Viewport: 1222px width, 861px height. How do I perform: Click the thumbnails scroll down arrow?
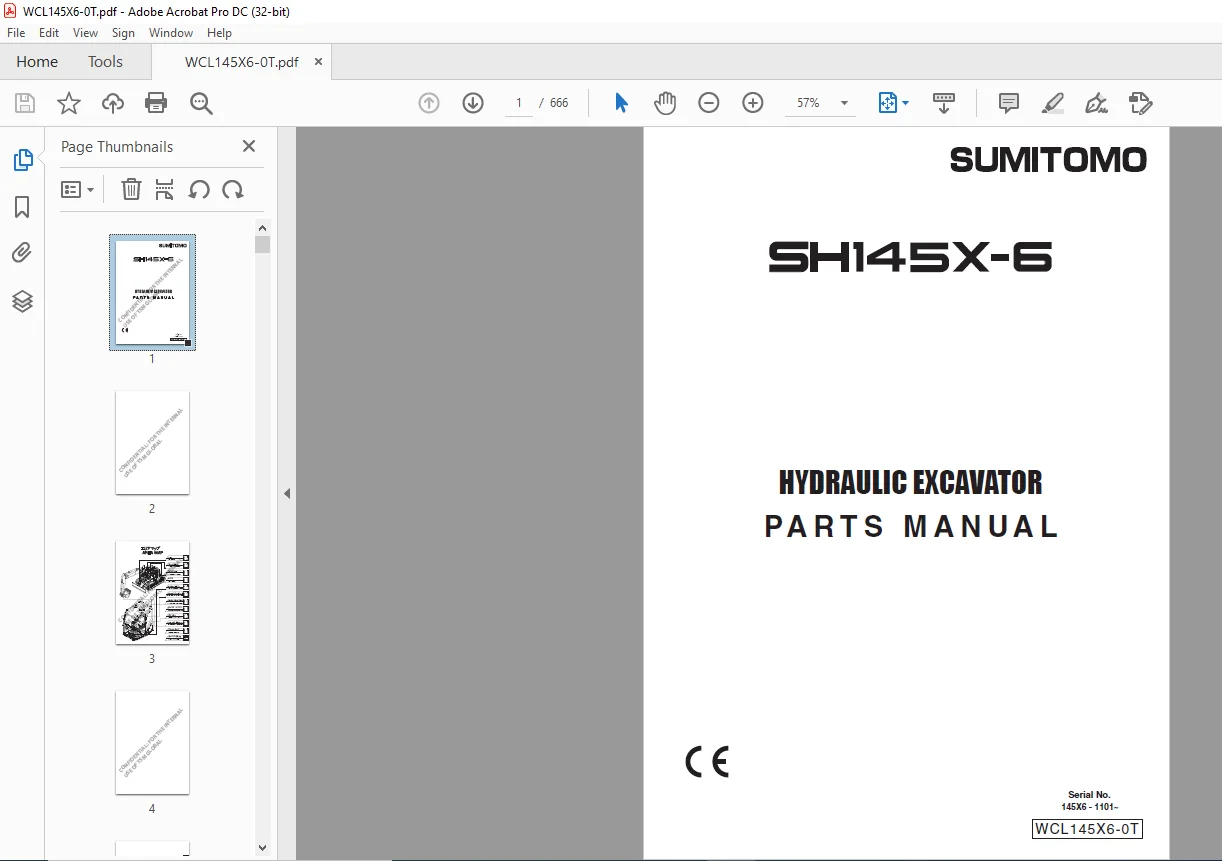pos(262,847)
